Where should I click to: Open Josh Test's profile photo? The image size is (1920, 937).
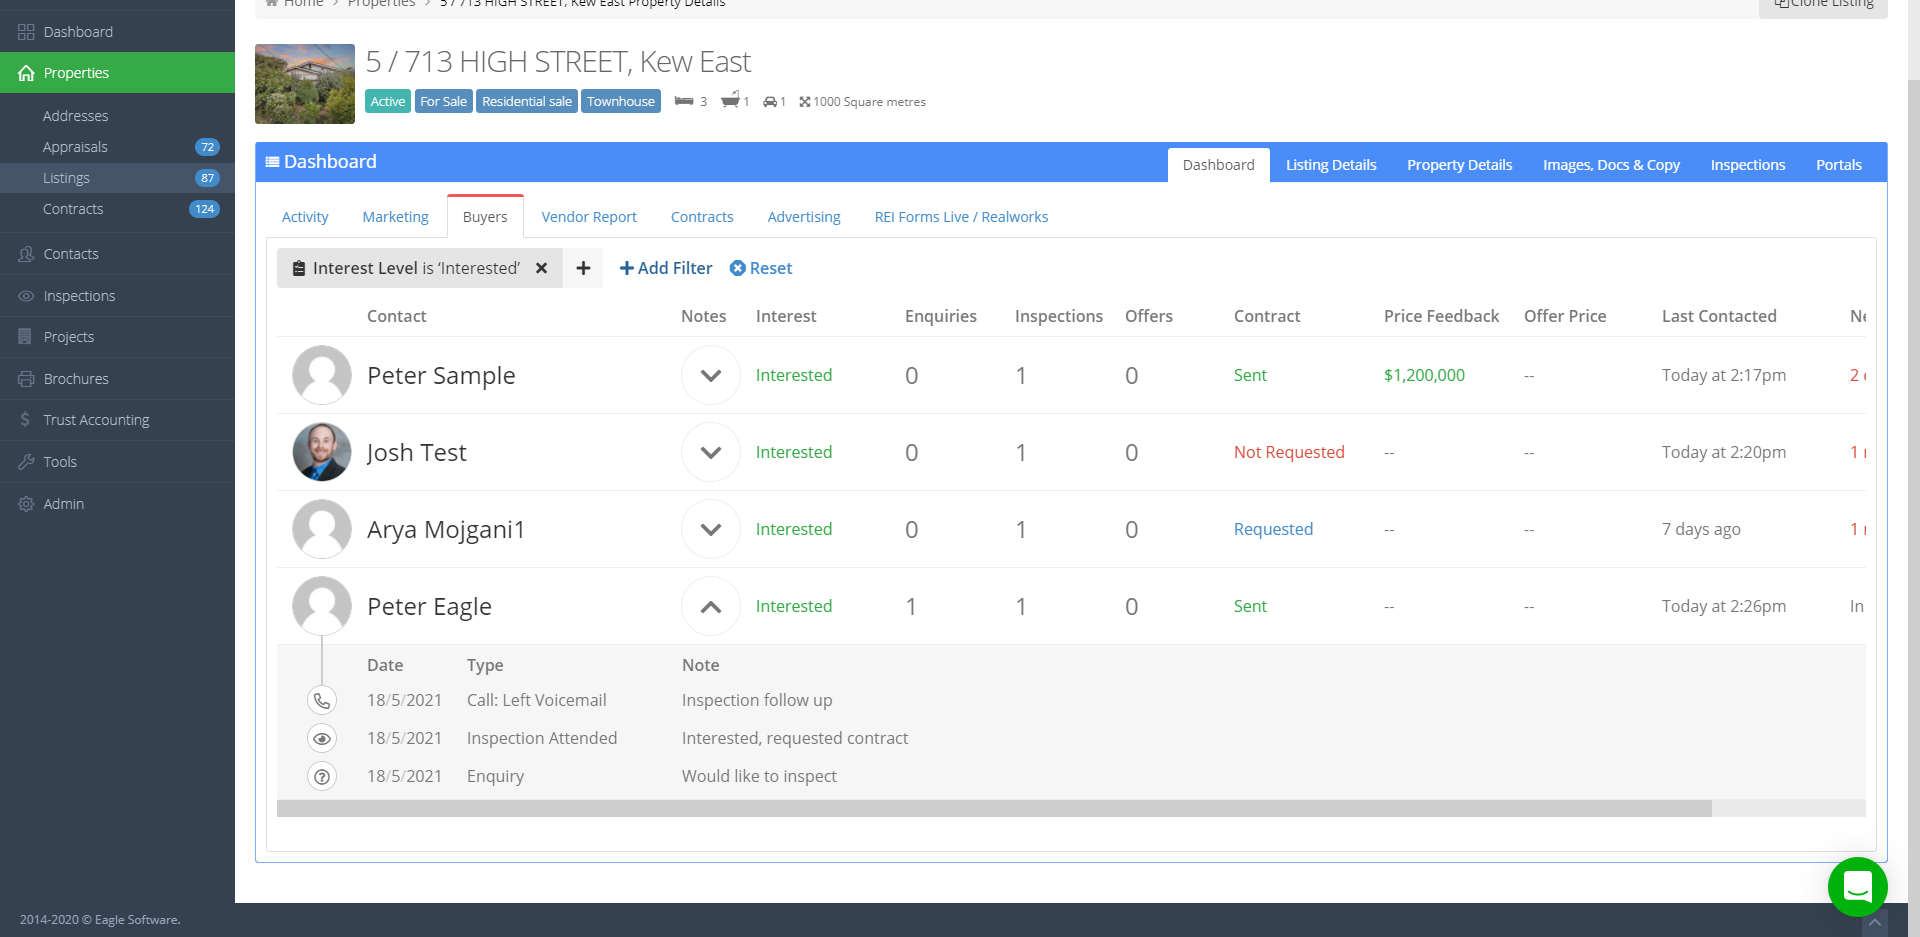tap(322, 452)
